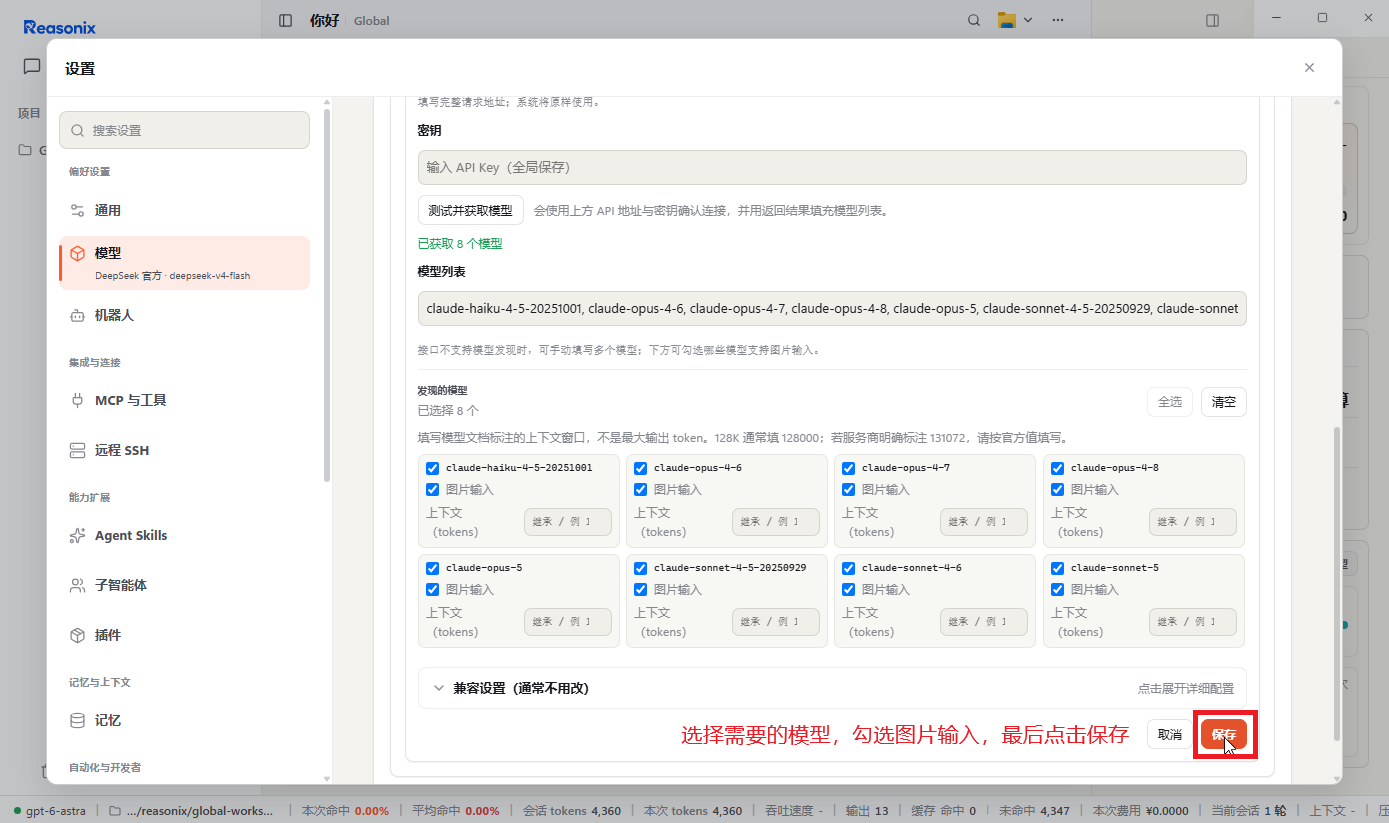1389x823 pixels.
Task: Focus the 搜索设置 search field
Action: click(185, 130)
